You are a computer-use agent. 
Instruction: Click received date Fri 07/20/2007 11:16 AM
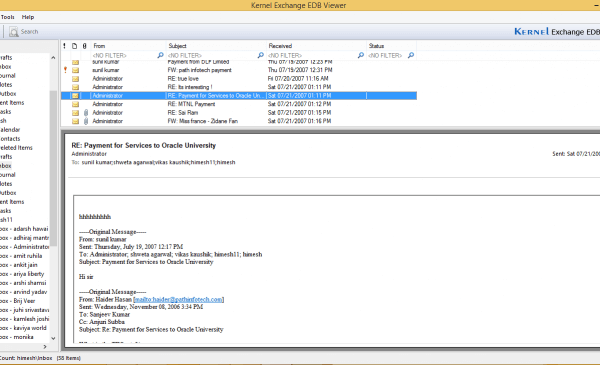[x=298, y=78]
